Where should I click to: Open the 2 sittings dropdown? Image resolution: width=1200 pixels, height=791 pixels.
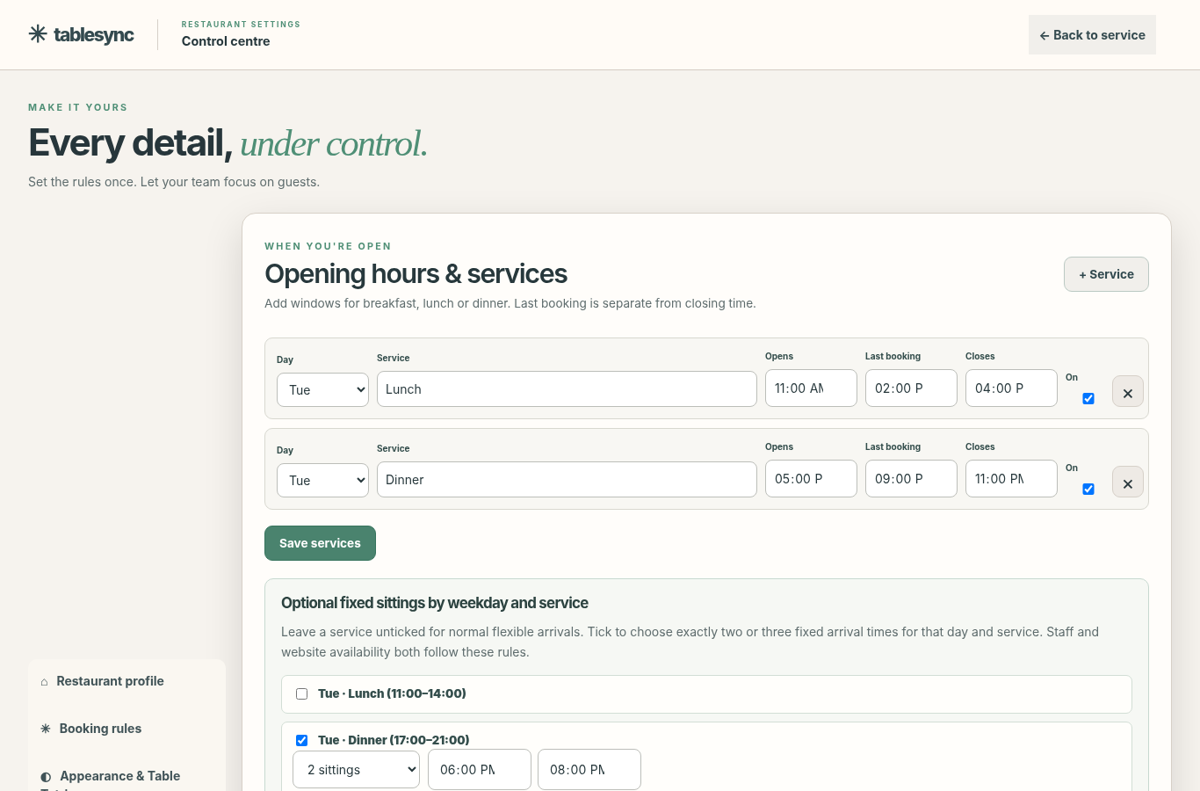click(x=356, y=770)
